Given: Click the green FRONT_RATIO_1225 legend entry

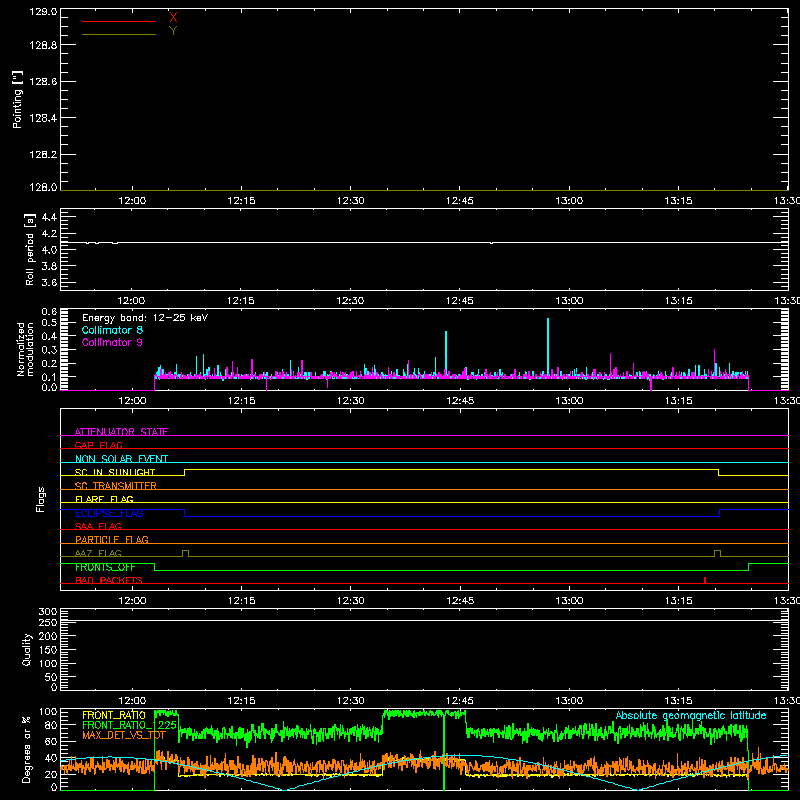Looking at the screenshot, I should 130,725.
